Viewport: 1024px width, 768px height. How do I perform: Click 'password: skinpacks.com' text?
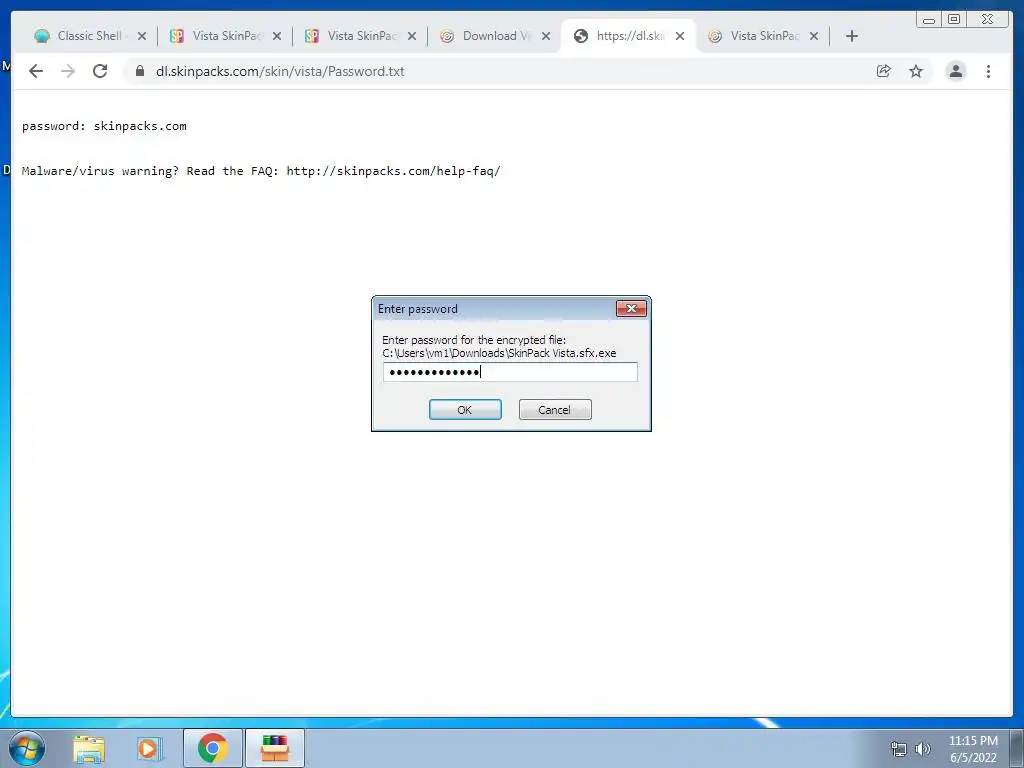tap(104, 126)
